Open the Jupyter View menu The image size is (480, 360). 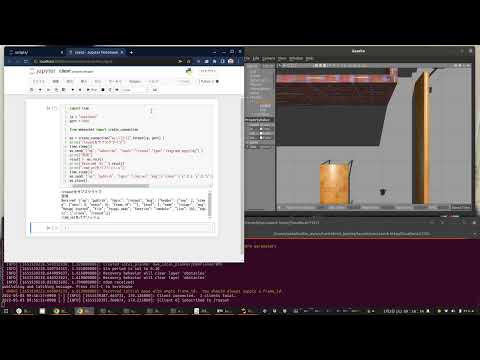[x=70, y=81]
